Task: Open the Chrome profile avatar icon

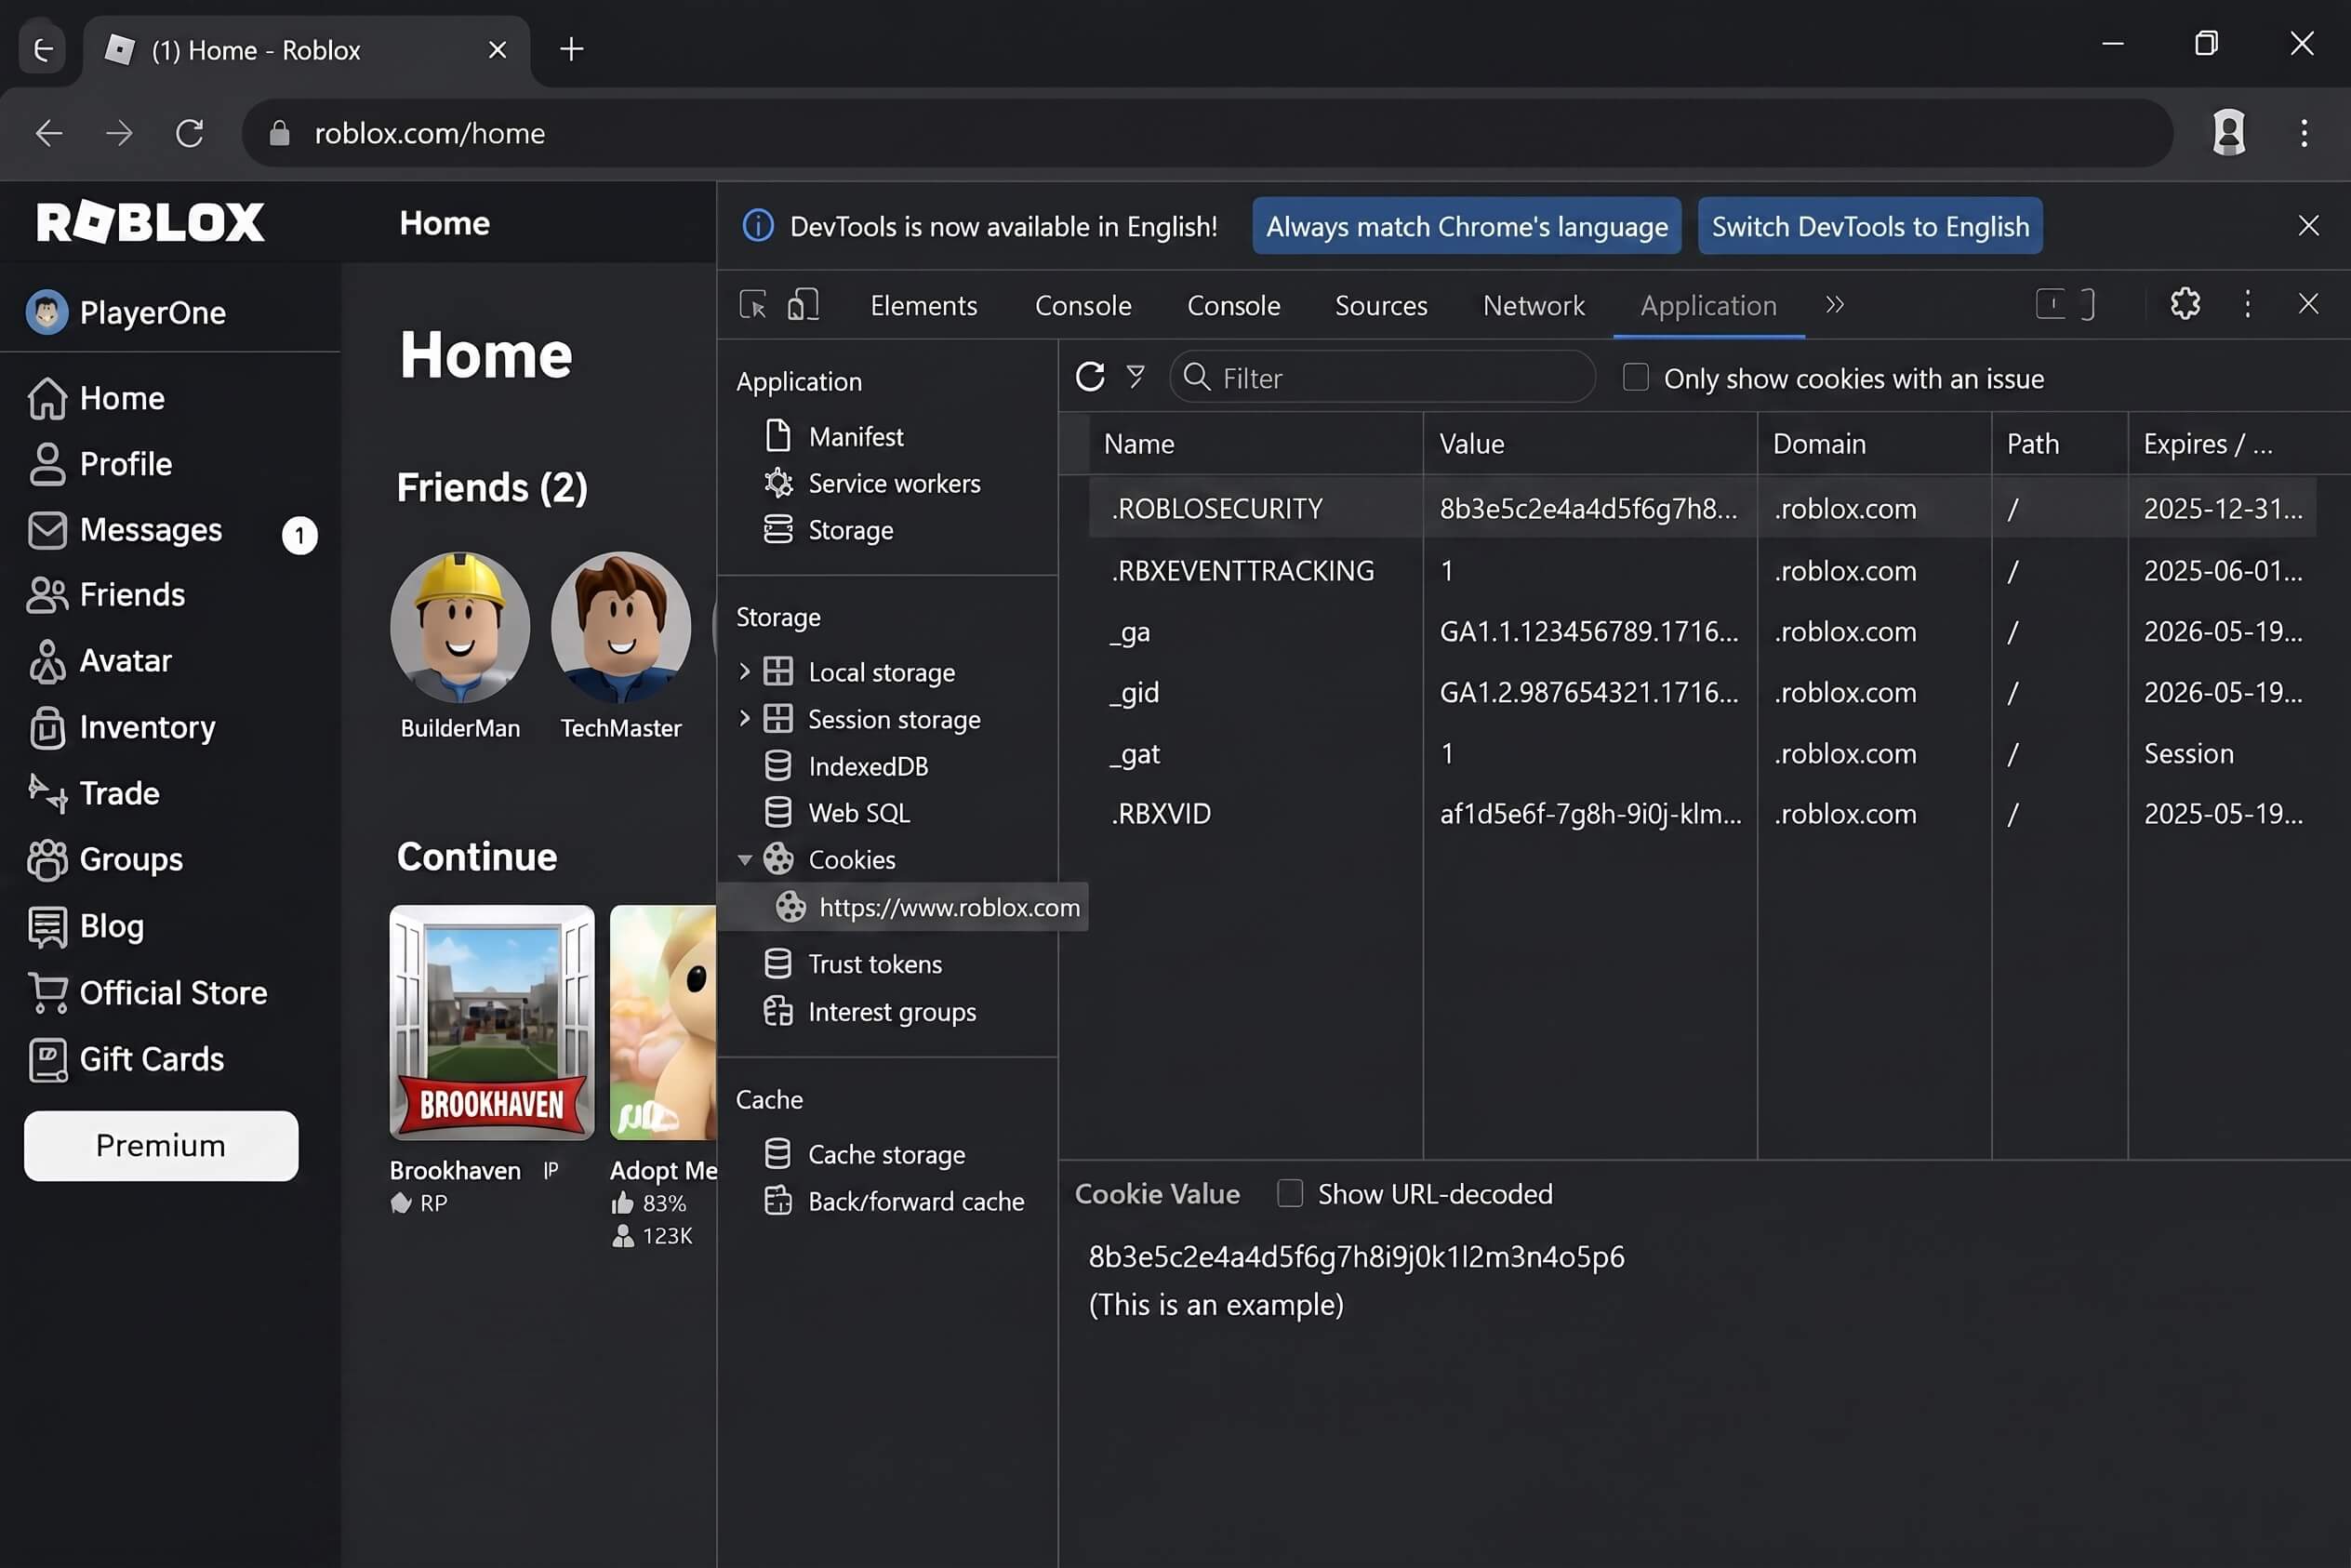Action: click(x=2228, y=132)
